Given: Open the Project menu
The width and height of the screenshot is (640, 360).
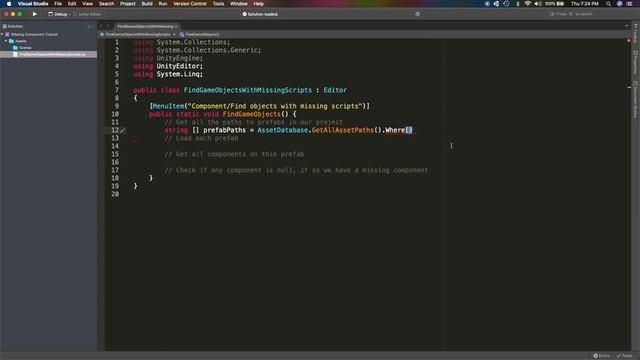Looking at the screenshot, I should [127, 4].
